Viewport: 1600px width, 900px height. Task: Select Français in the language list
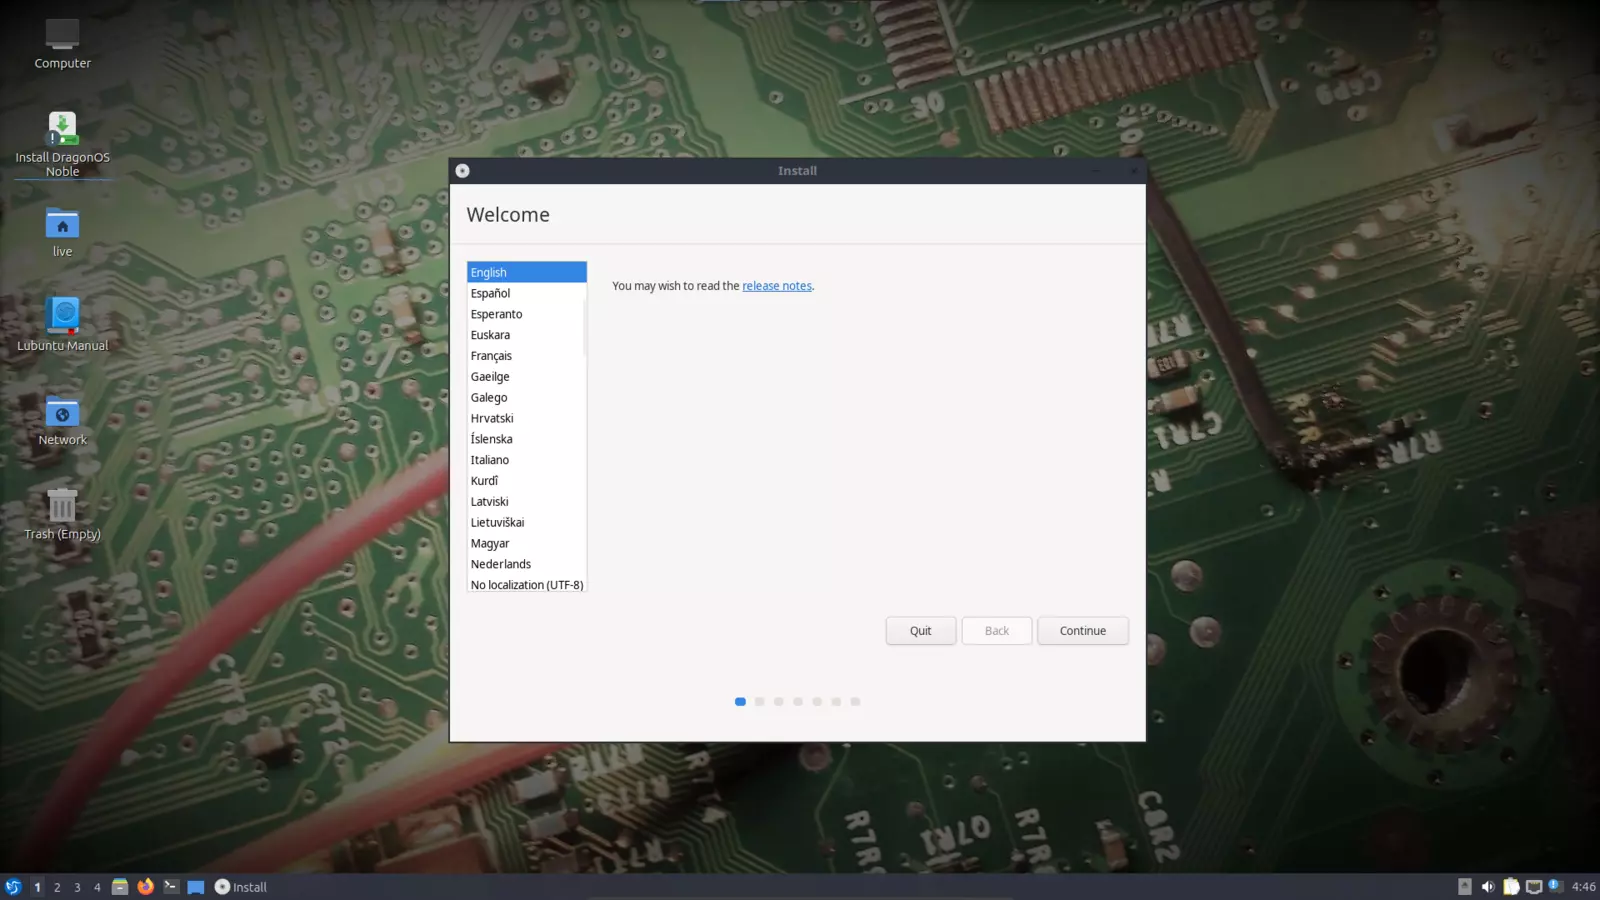[526, 356]
